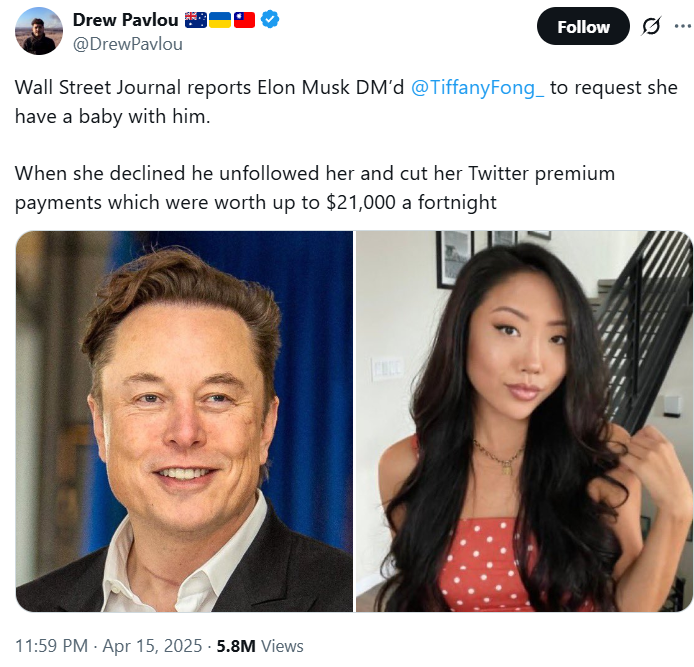Visit the @DrewPavlou handle link
The height and width of the screenshot is (667, 694).
126,44
